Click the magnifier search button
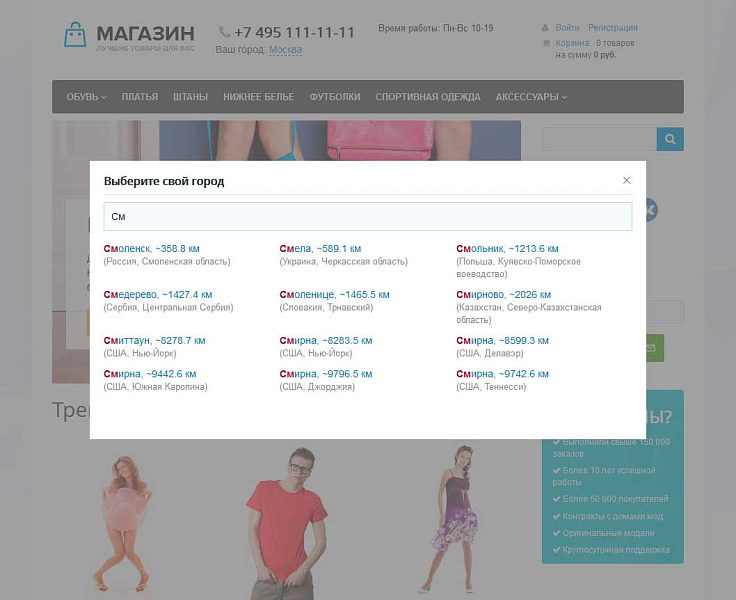Image resolution: width=736 pixels, height=600 pixels. click(x=670, y=139)
